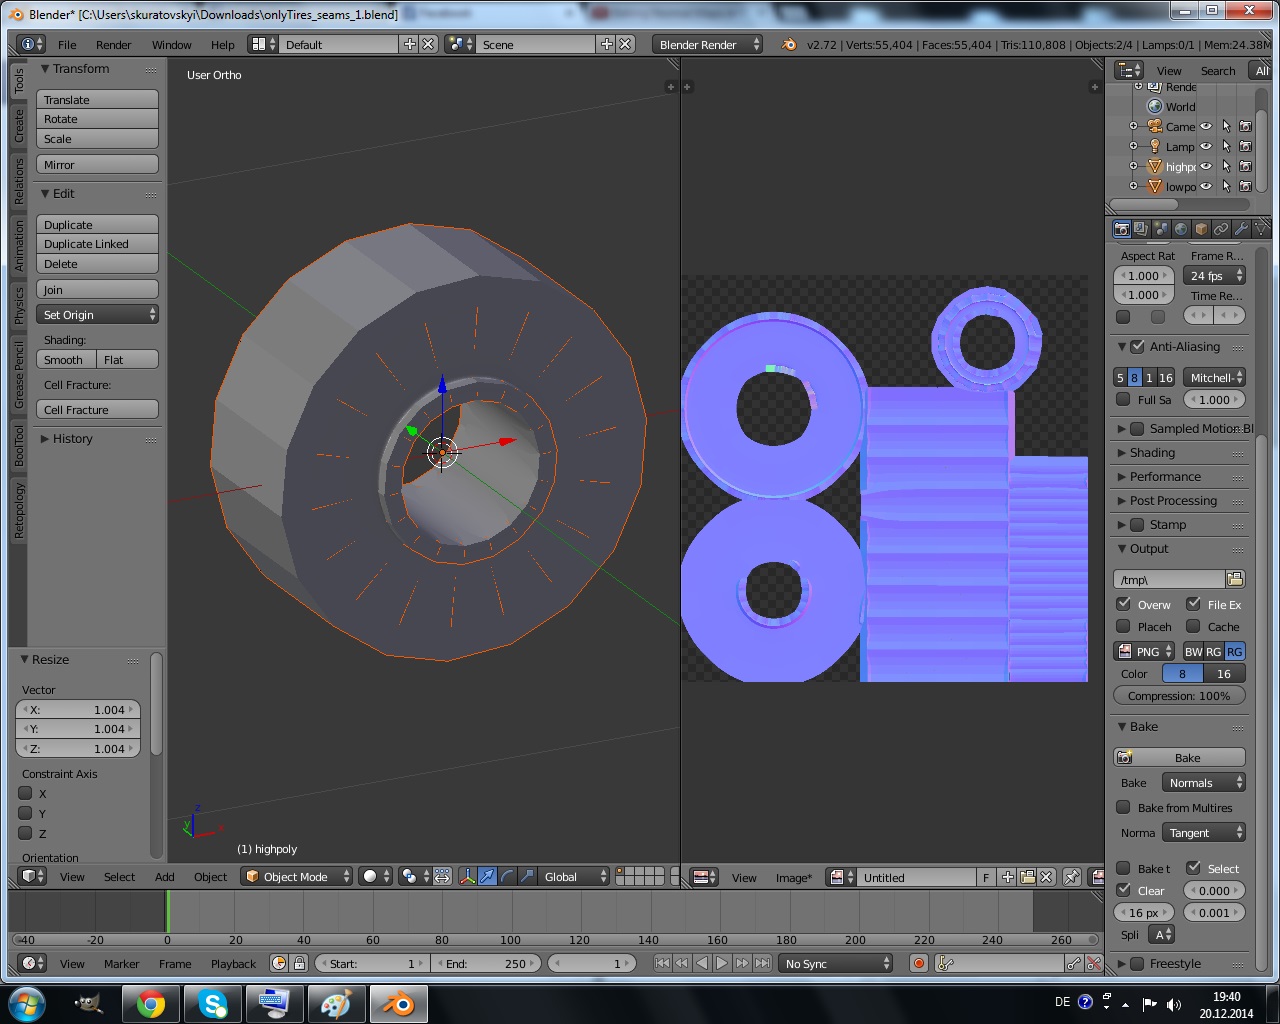Open the Image menu in UV editor
Image resolution: width=1280 pixels, height=1024 pixels.
[x=793, y=877]
